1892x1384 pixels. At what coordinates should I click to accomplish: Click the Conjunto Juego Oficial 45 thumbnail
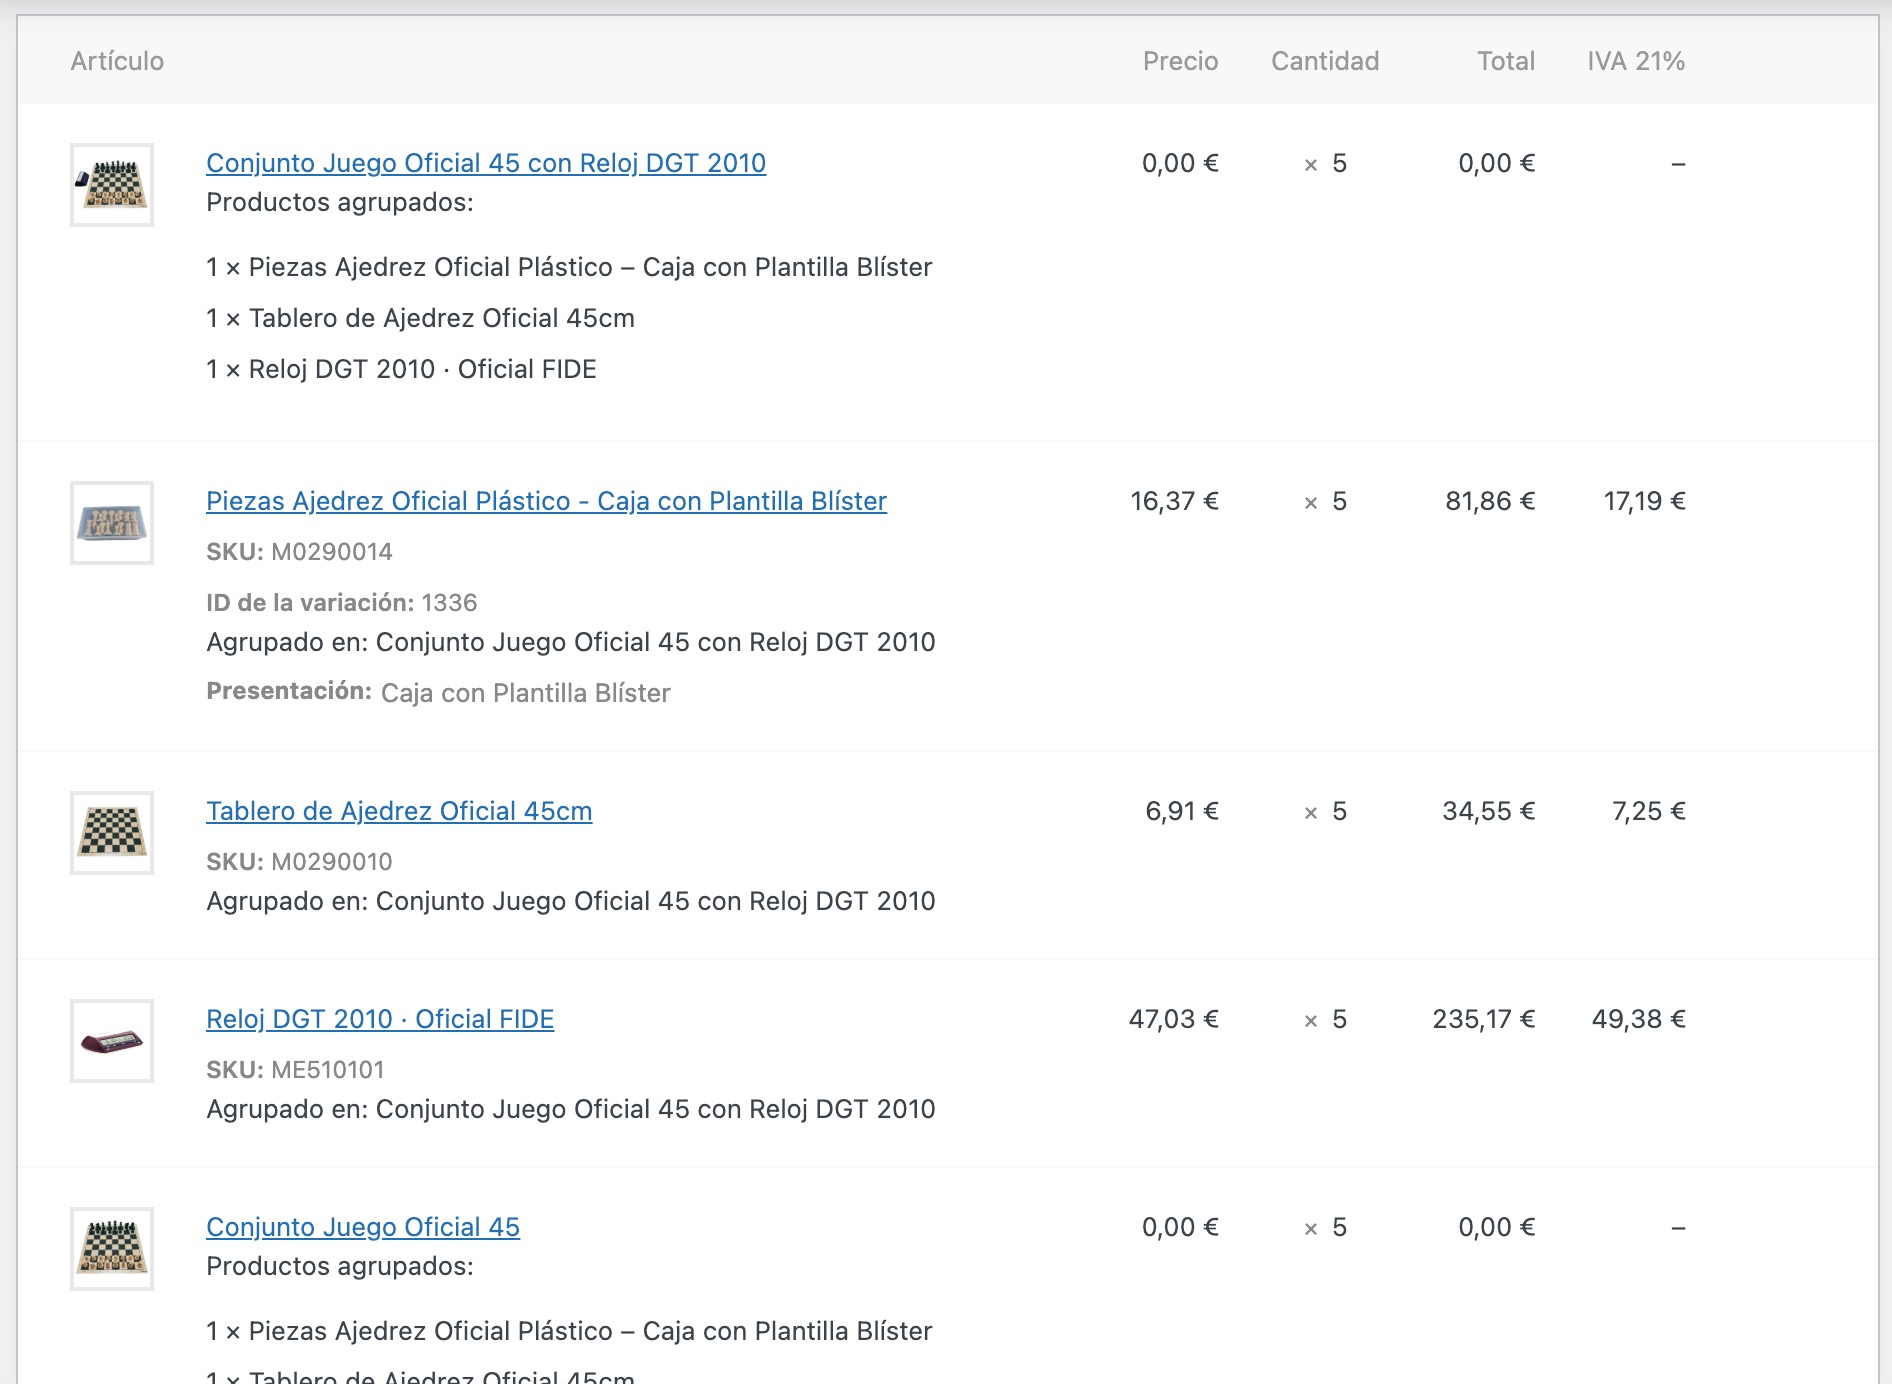pos(112,1249)
